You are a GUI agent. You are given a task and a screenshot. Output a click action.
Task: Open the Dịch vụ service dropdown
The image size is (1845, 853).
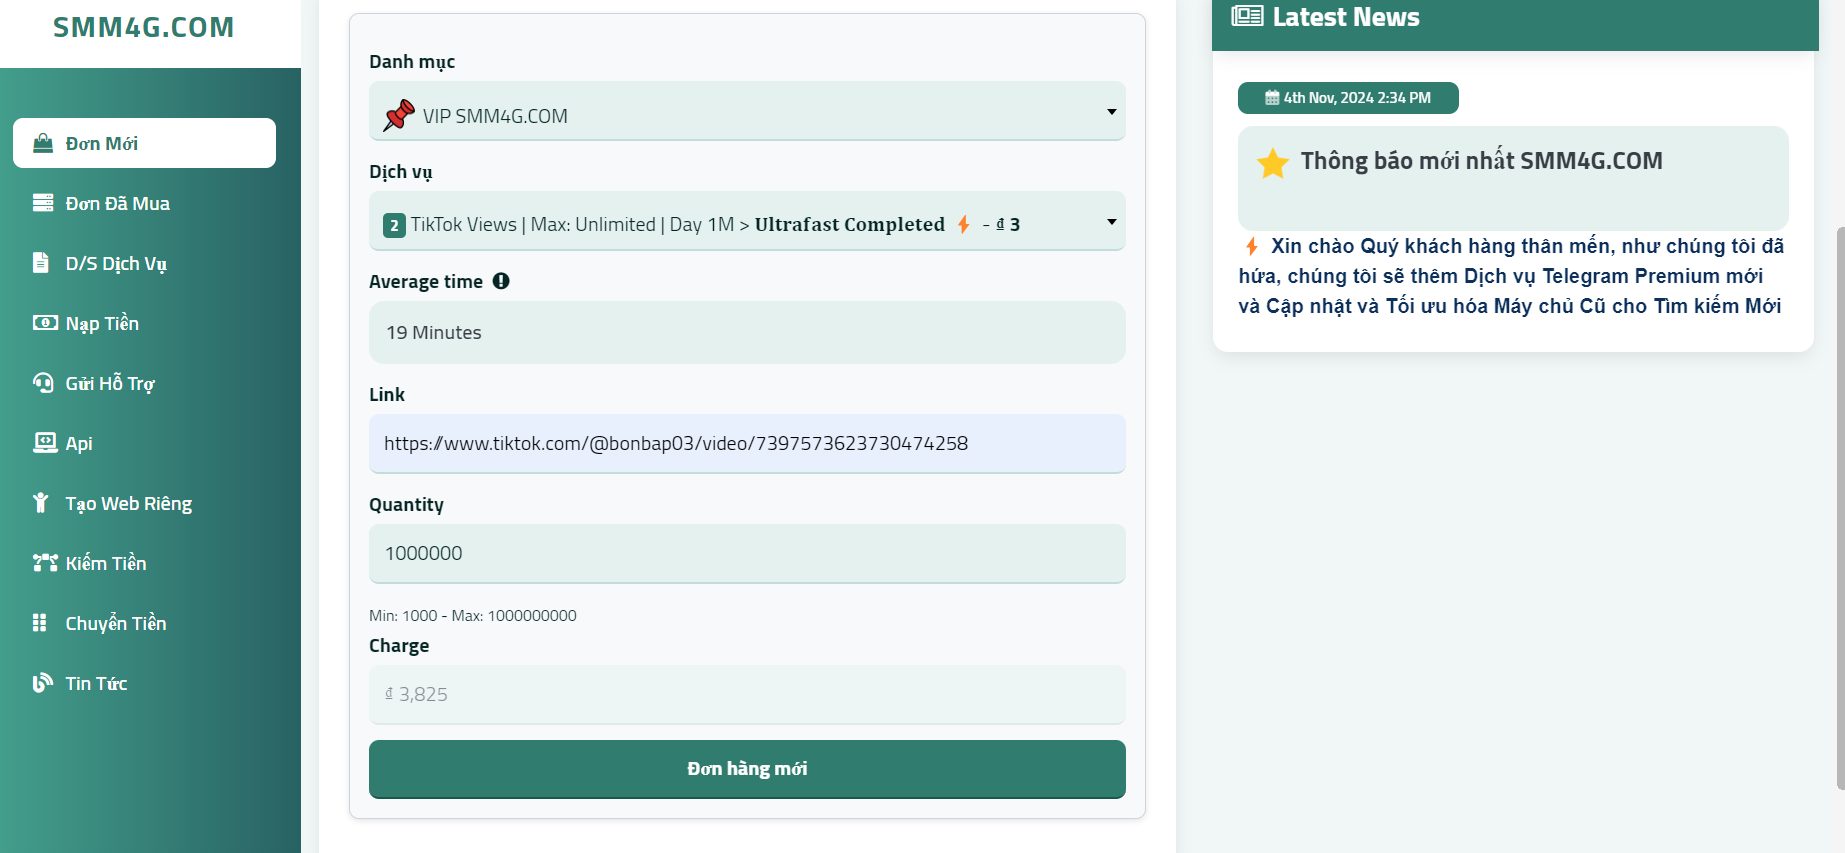coord(747,221)
